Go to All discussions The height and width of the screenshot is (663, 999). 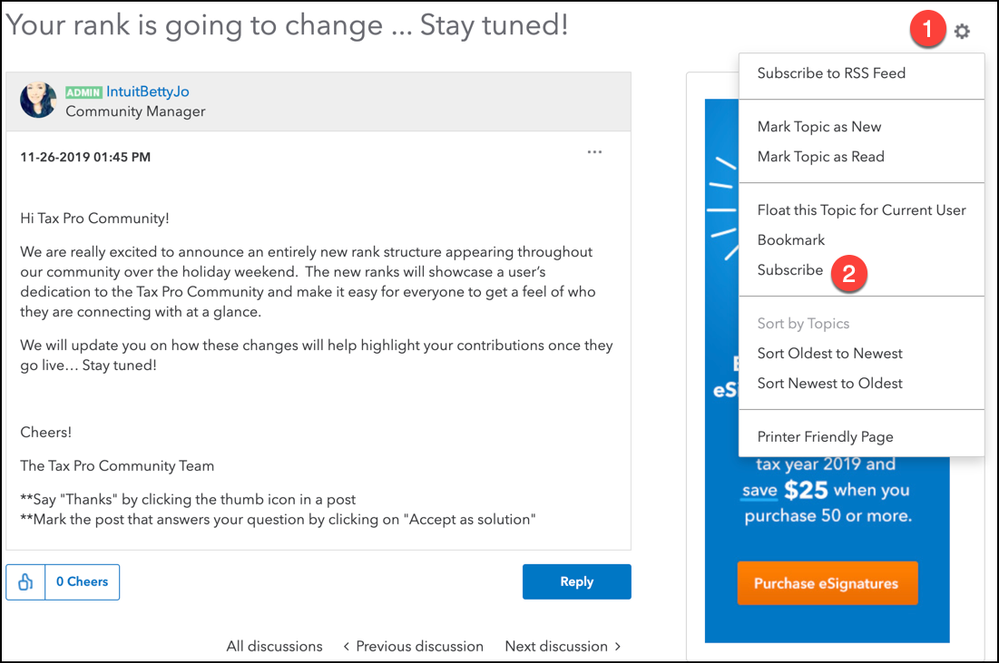coord(274,646)
